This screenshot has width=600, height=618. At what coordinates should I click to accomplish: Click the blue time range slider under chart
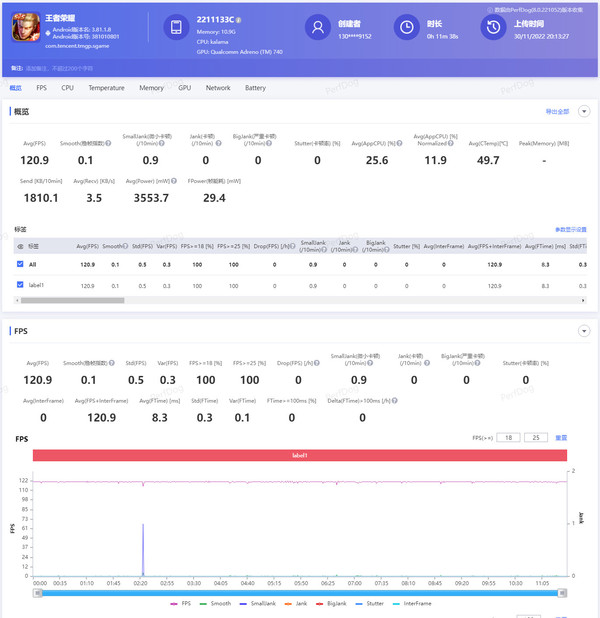point(300,592)
